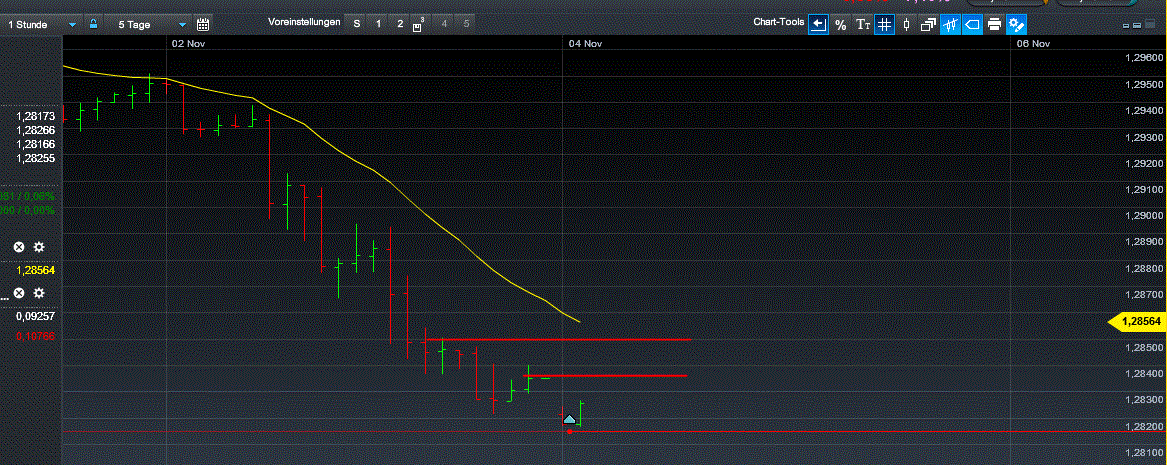Open the text size Tт tool
Image resolution: width=1167 pixels, height=465 pixels.
click(x=863, y=25)
